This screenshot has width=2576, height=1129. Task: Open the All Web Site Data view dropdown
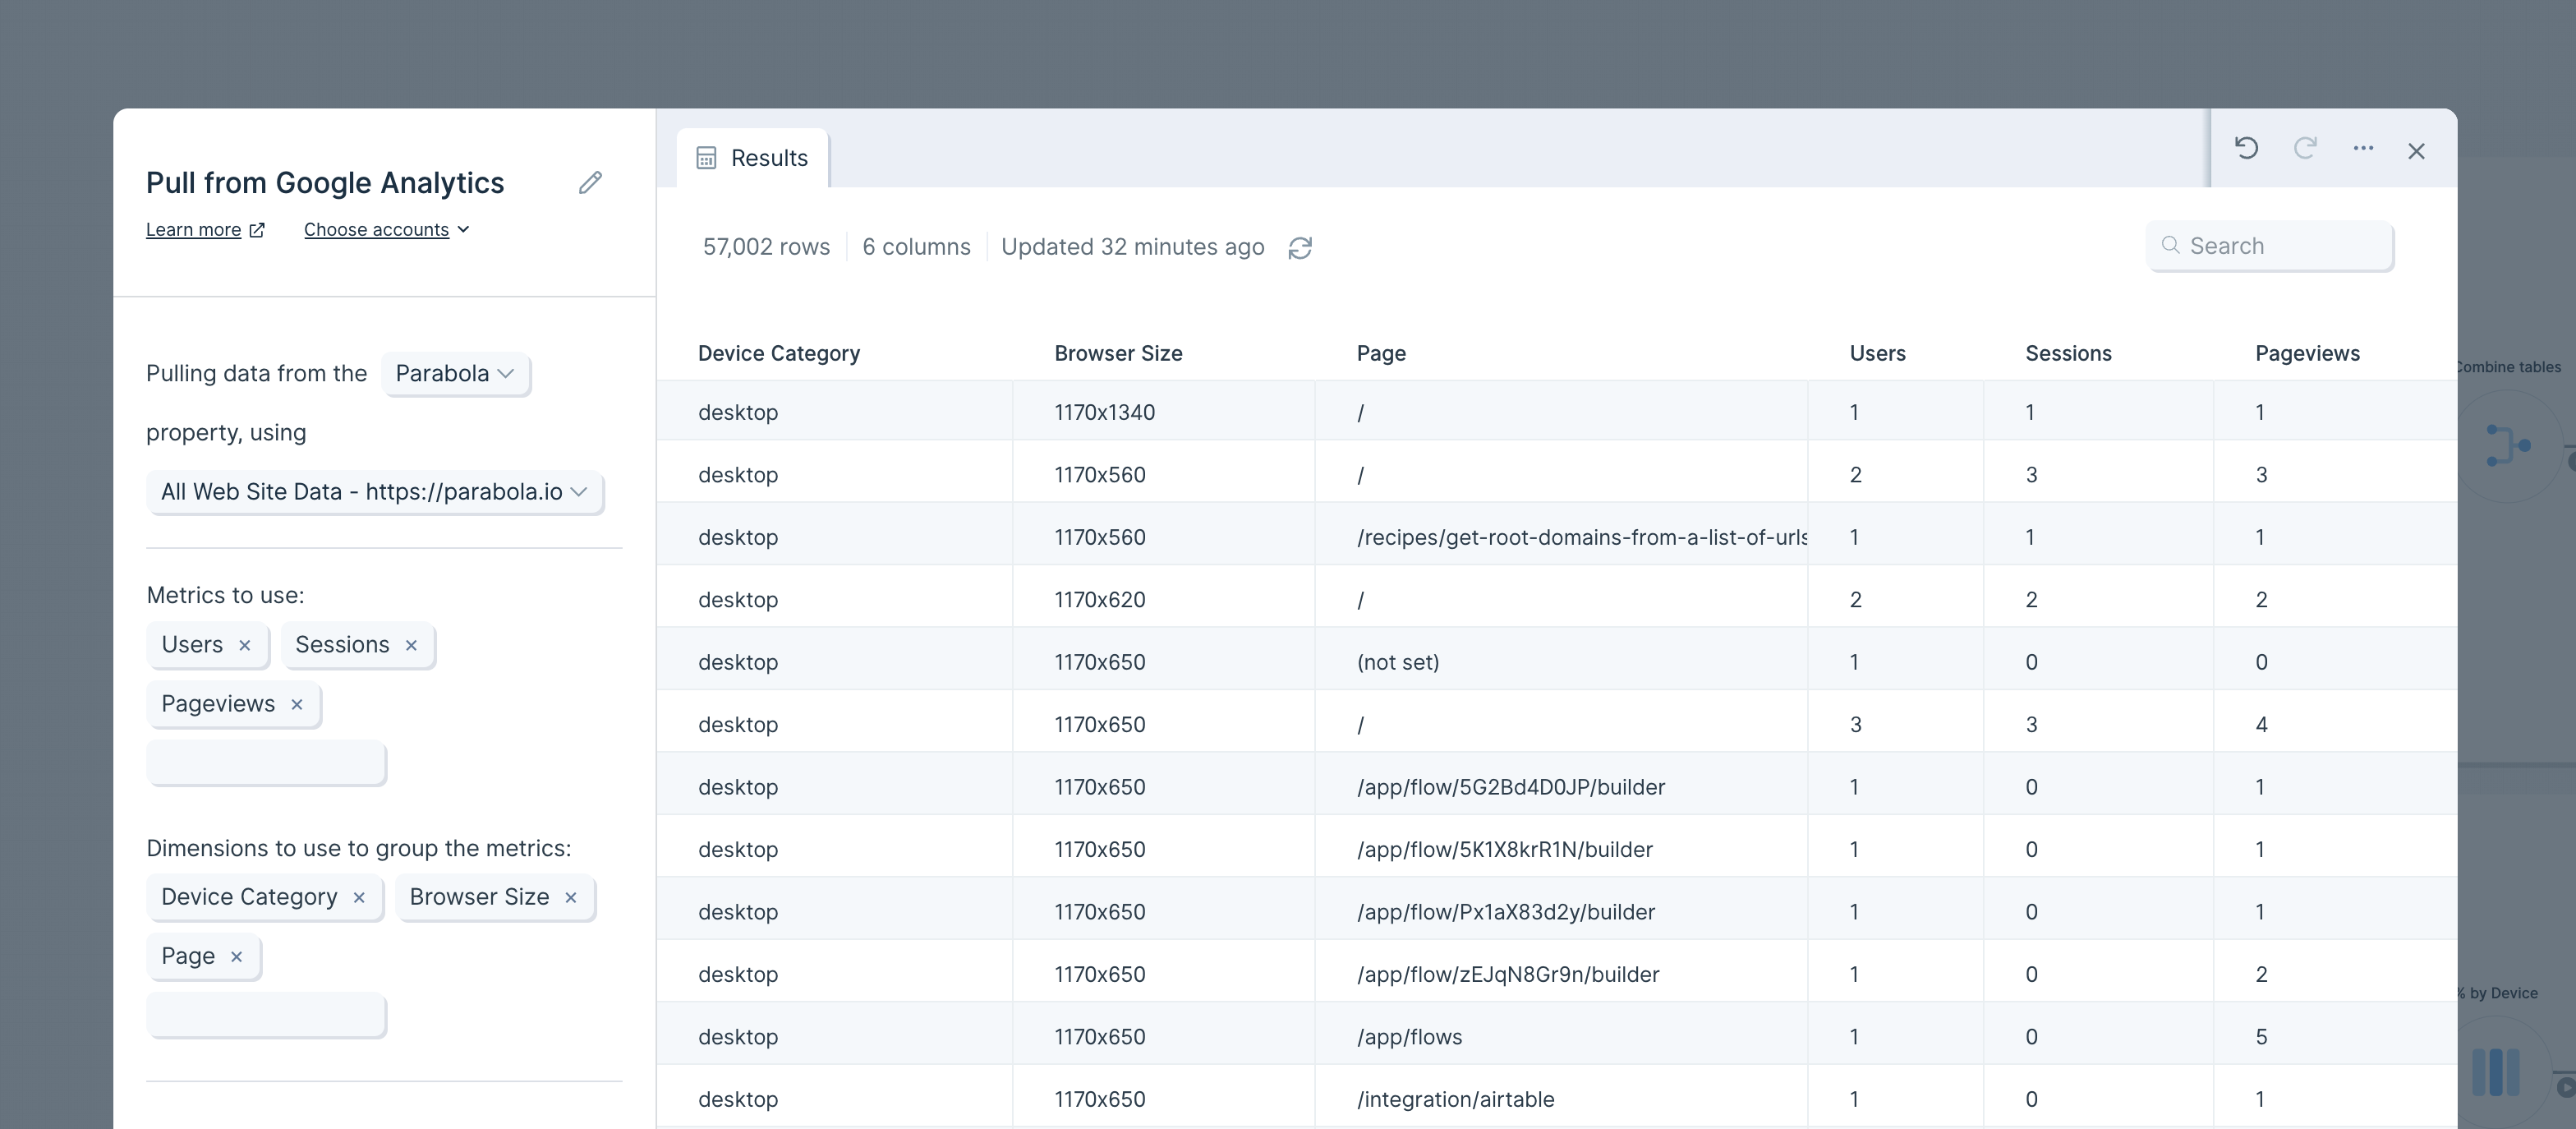click(x=374, y=492)
